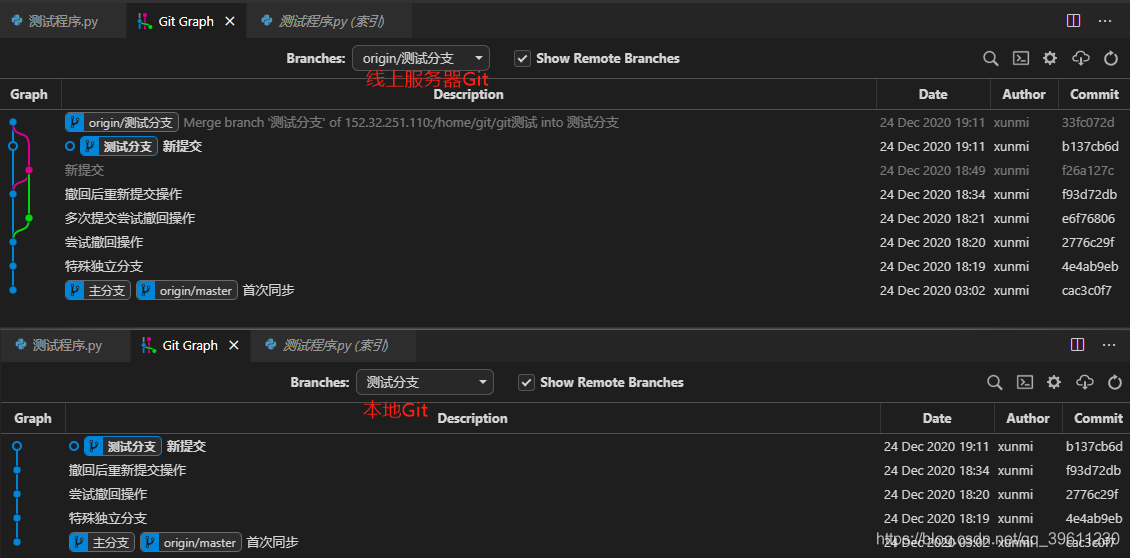Open more actions ellipsis in lower tab bar

1109,345
